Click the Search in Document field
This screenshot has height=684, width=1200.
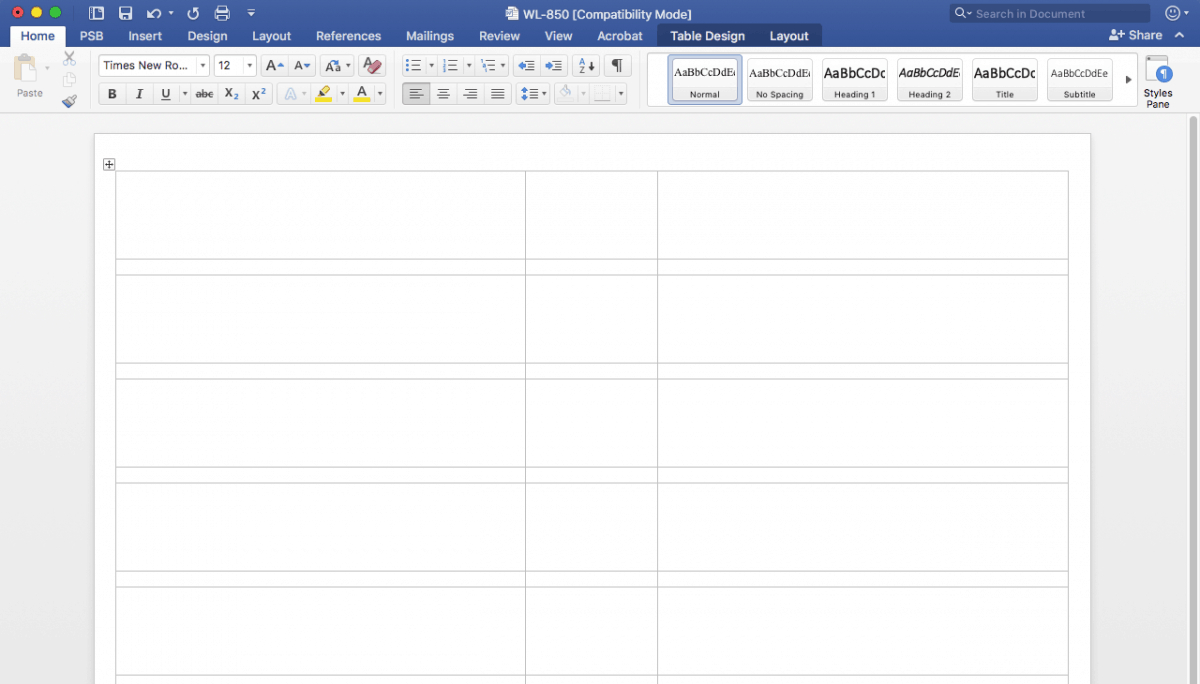pyautogui.click(x=1048, y=13)
